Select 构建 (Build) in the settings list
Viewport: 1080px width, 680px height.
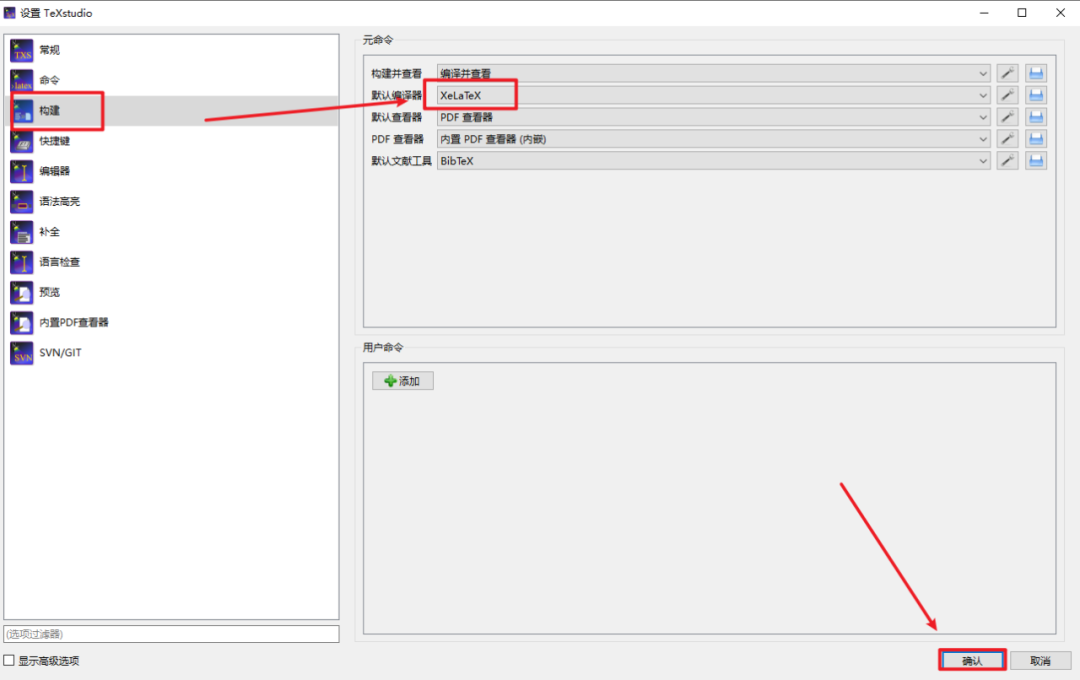(x=49, y=110)
